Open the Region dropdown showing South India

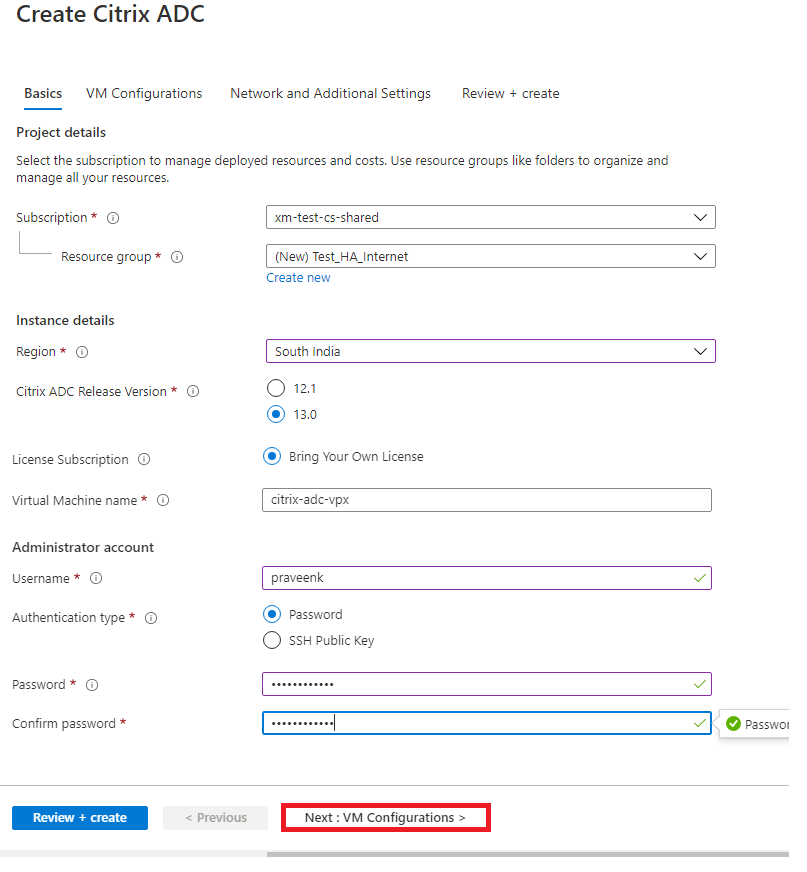coord(491,351)
